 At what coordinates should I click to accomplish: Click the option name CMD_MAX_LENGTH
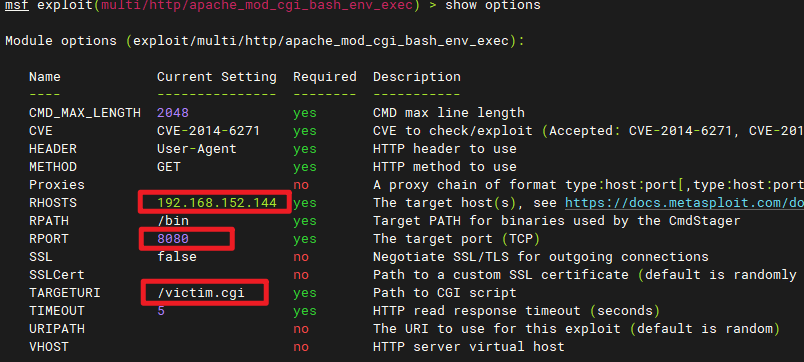(85, 113)
